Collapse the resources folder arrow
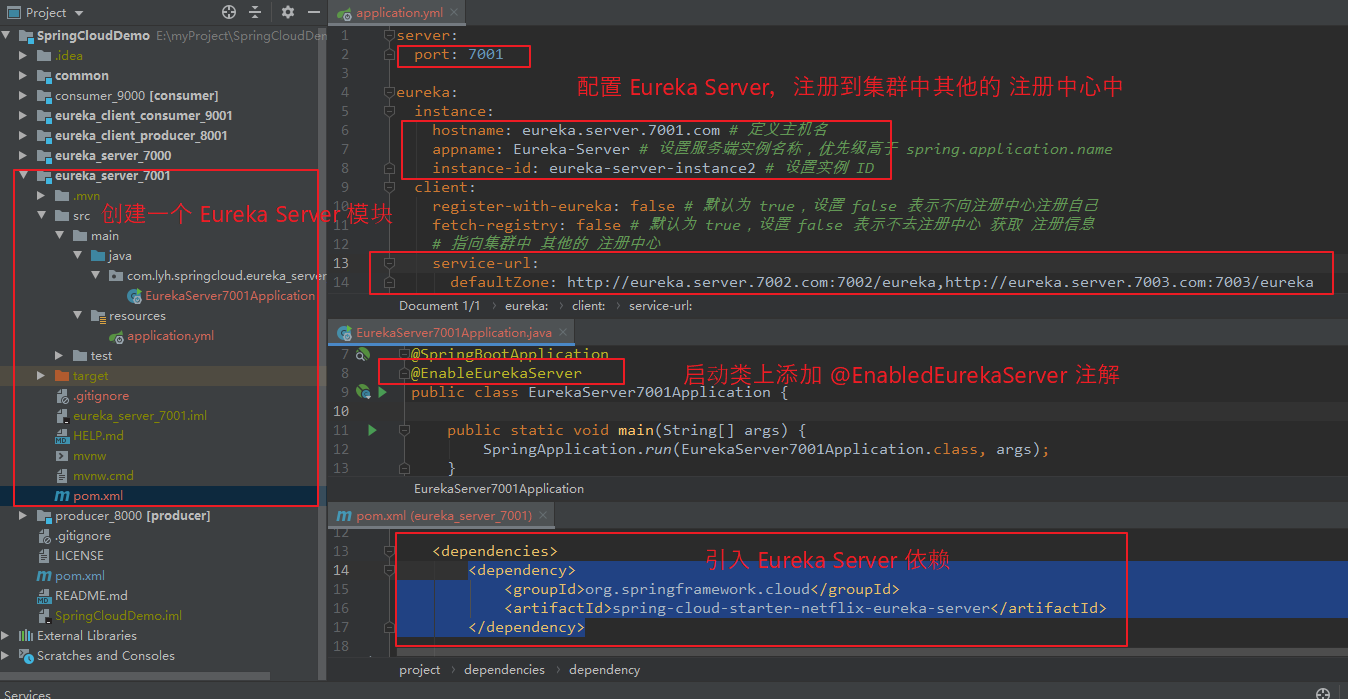This screenshot has height=699, width=1348. 78,315
